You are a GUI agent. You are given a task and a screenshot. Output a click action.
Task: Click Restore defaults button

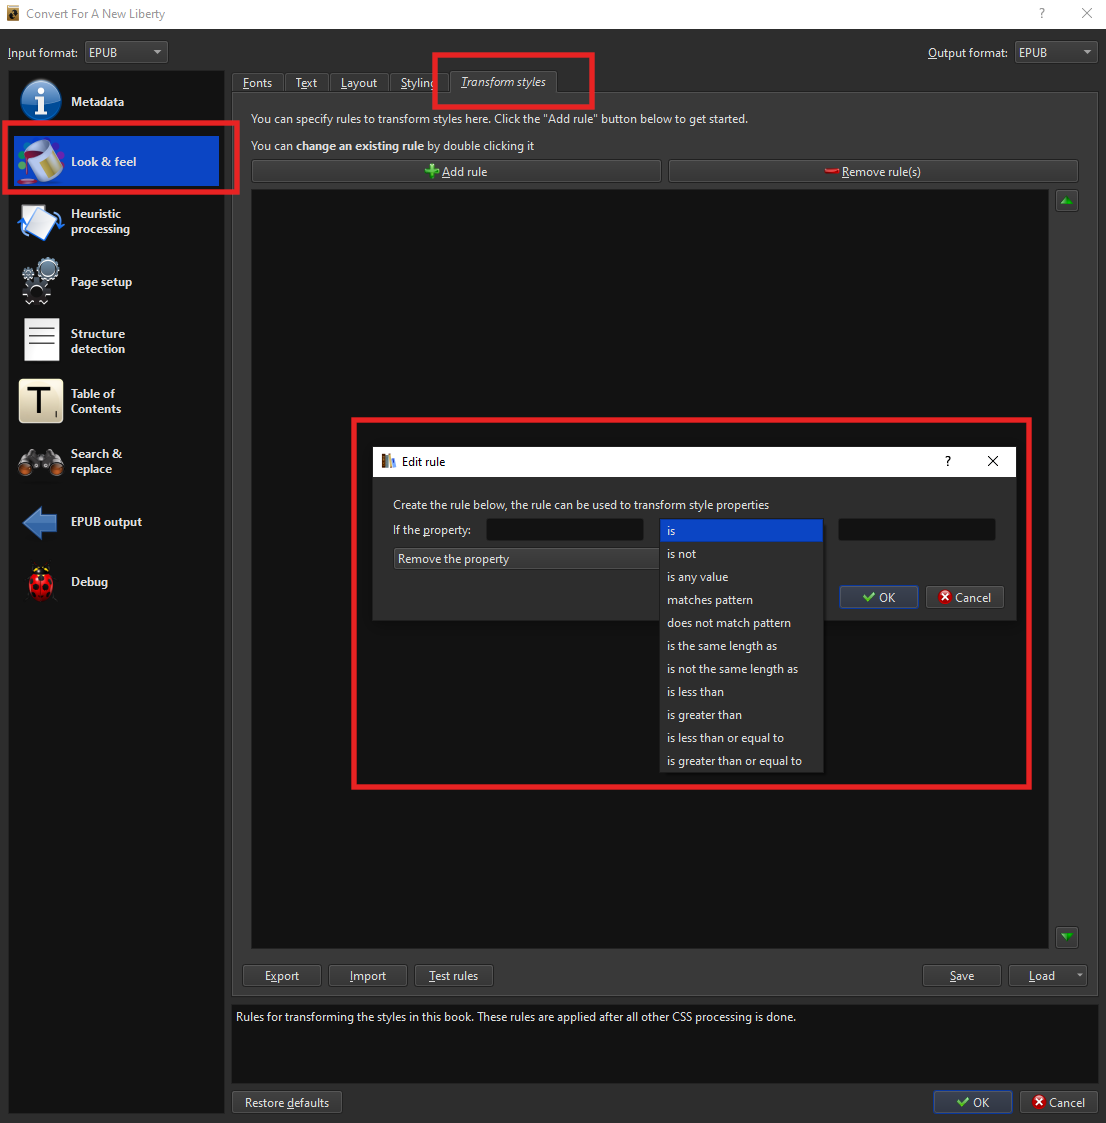point(287,1102)
